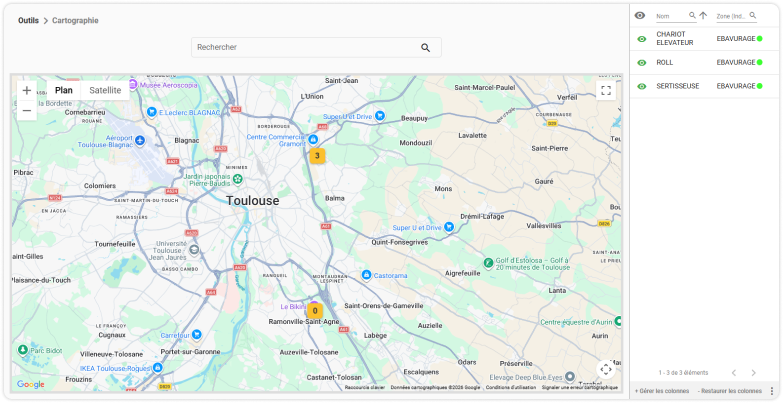This screenshot has height=403, width=783.
Task: Click the search icon in Nom column
Action: click(x=693, y=15)
